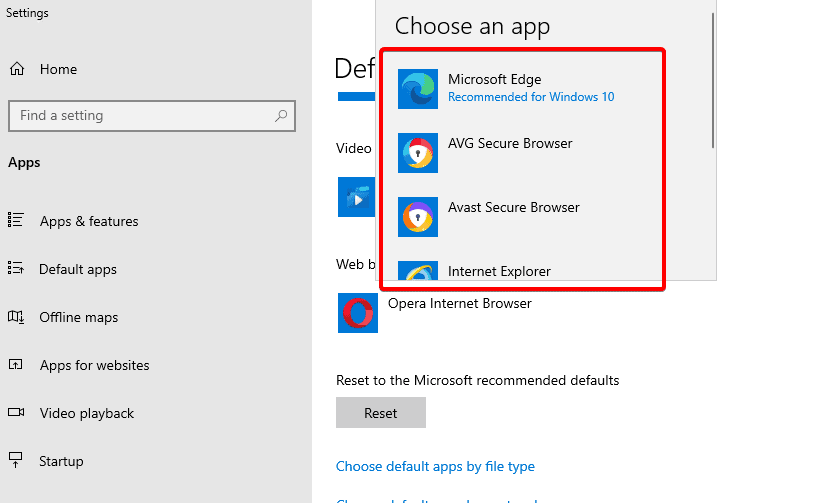
Task: Select Opera Internet Browser default entry
Action: pyautogui.click(x=460, y=303)
